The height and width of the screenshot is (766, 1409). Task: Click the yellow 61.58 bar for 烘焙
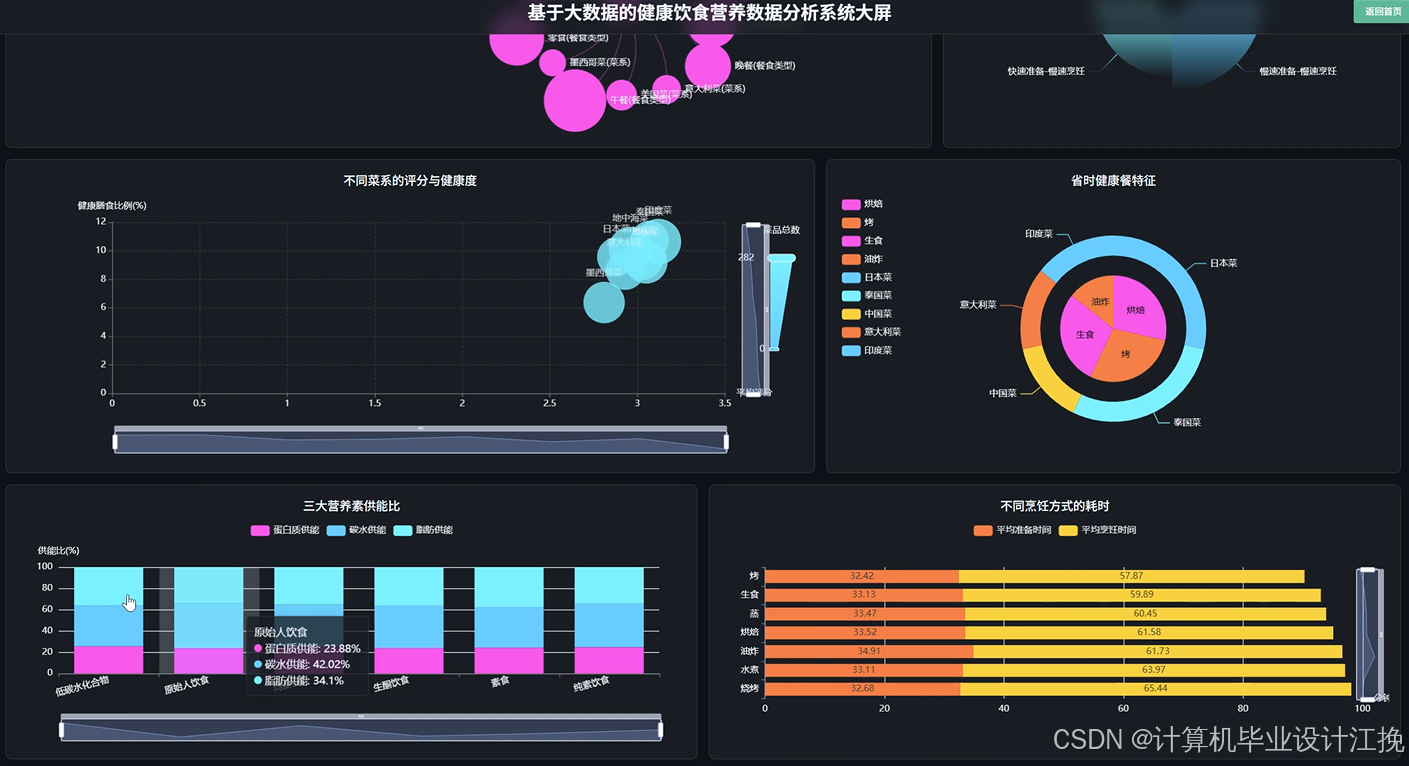[x=1149, y=632]
